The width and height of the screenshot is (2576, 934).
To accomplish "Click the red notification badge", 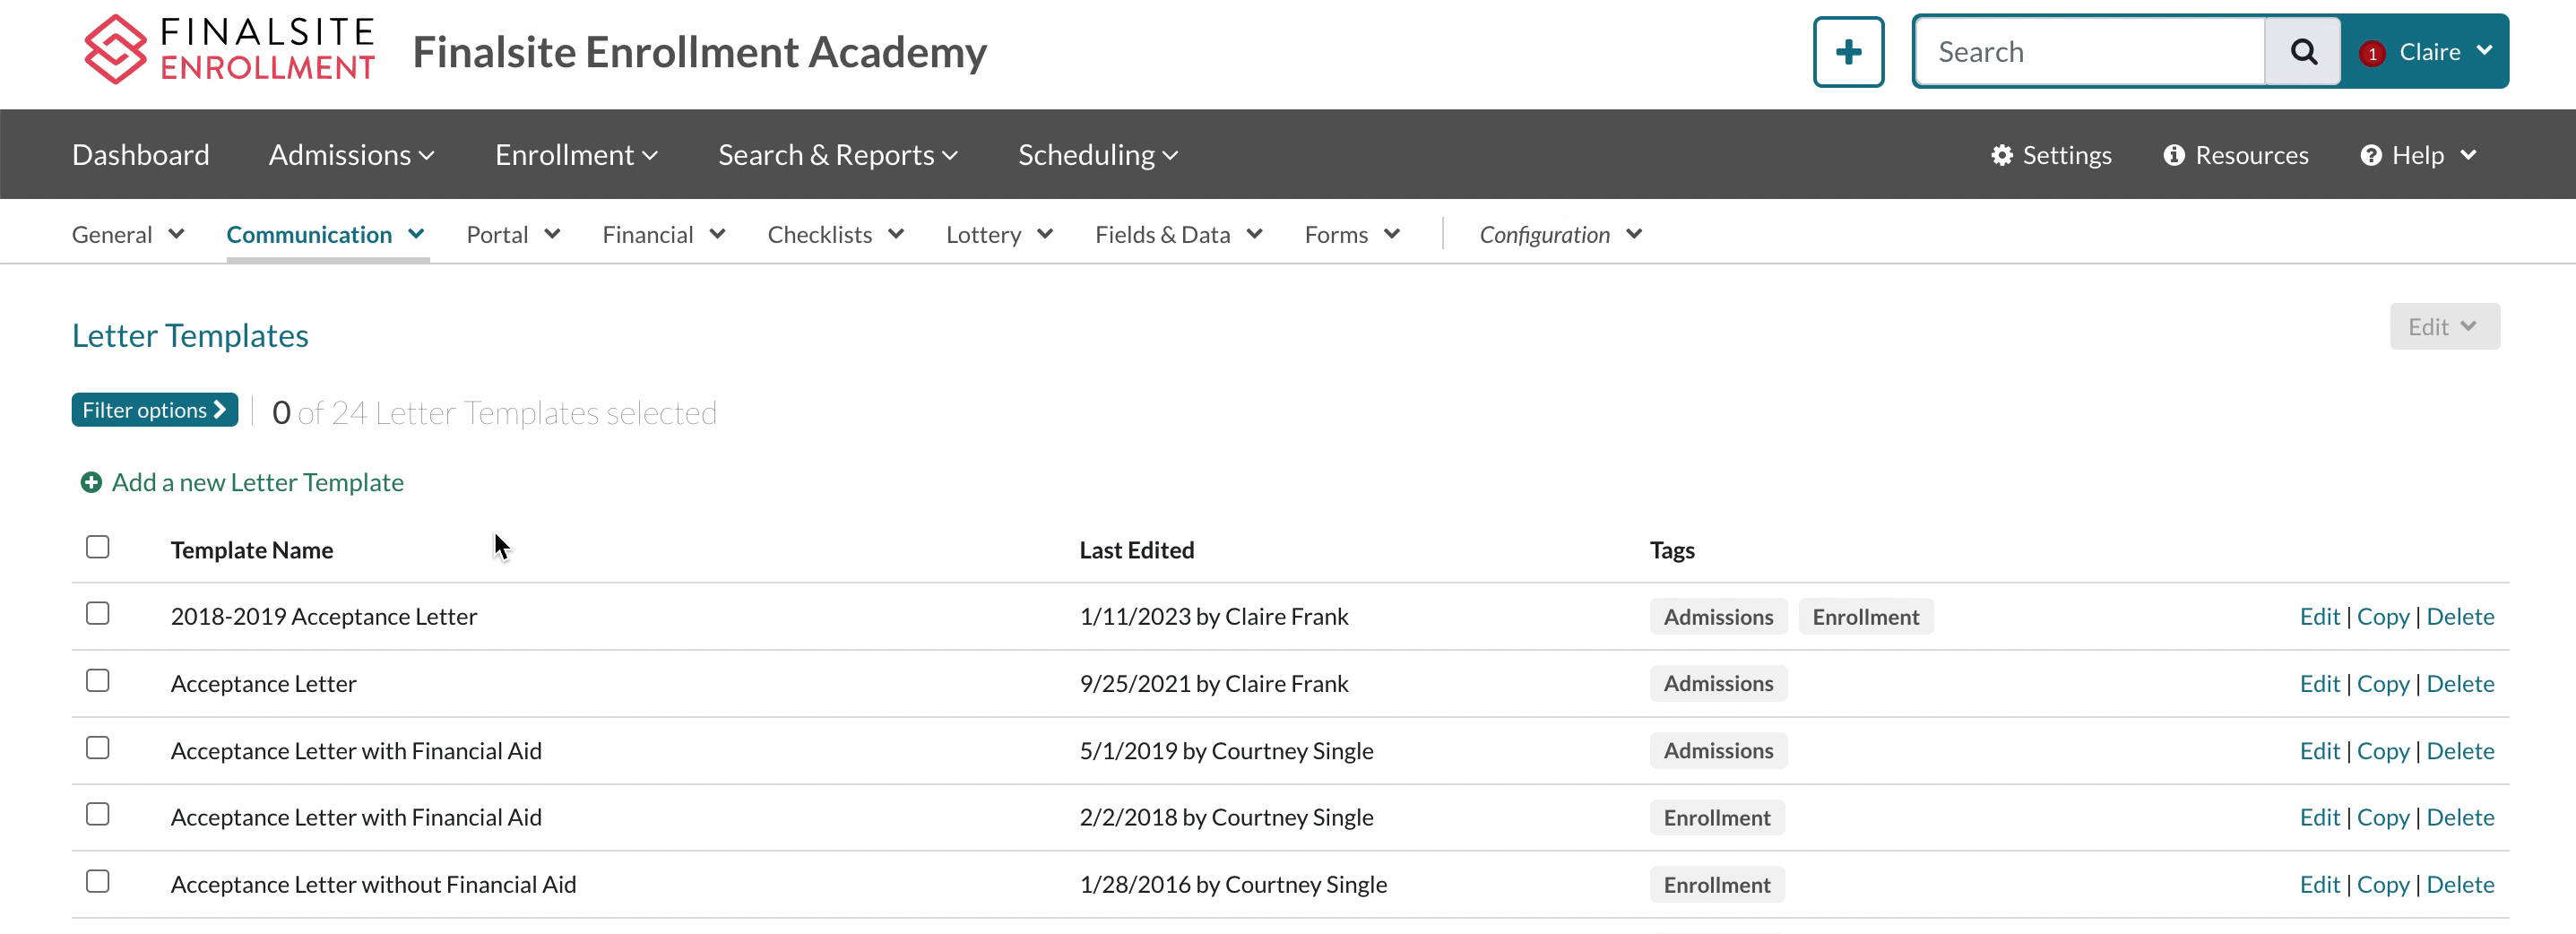I will click(x=2371, y=54).
